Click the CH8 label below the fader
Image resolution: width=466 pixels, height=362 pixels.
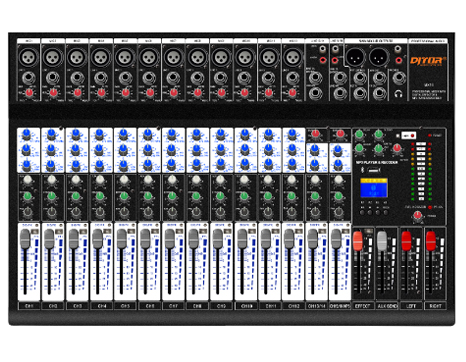(x=197, y=306)
